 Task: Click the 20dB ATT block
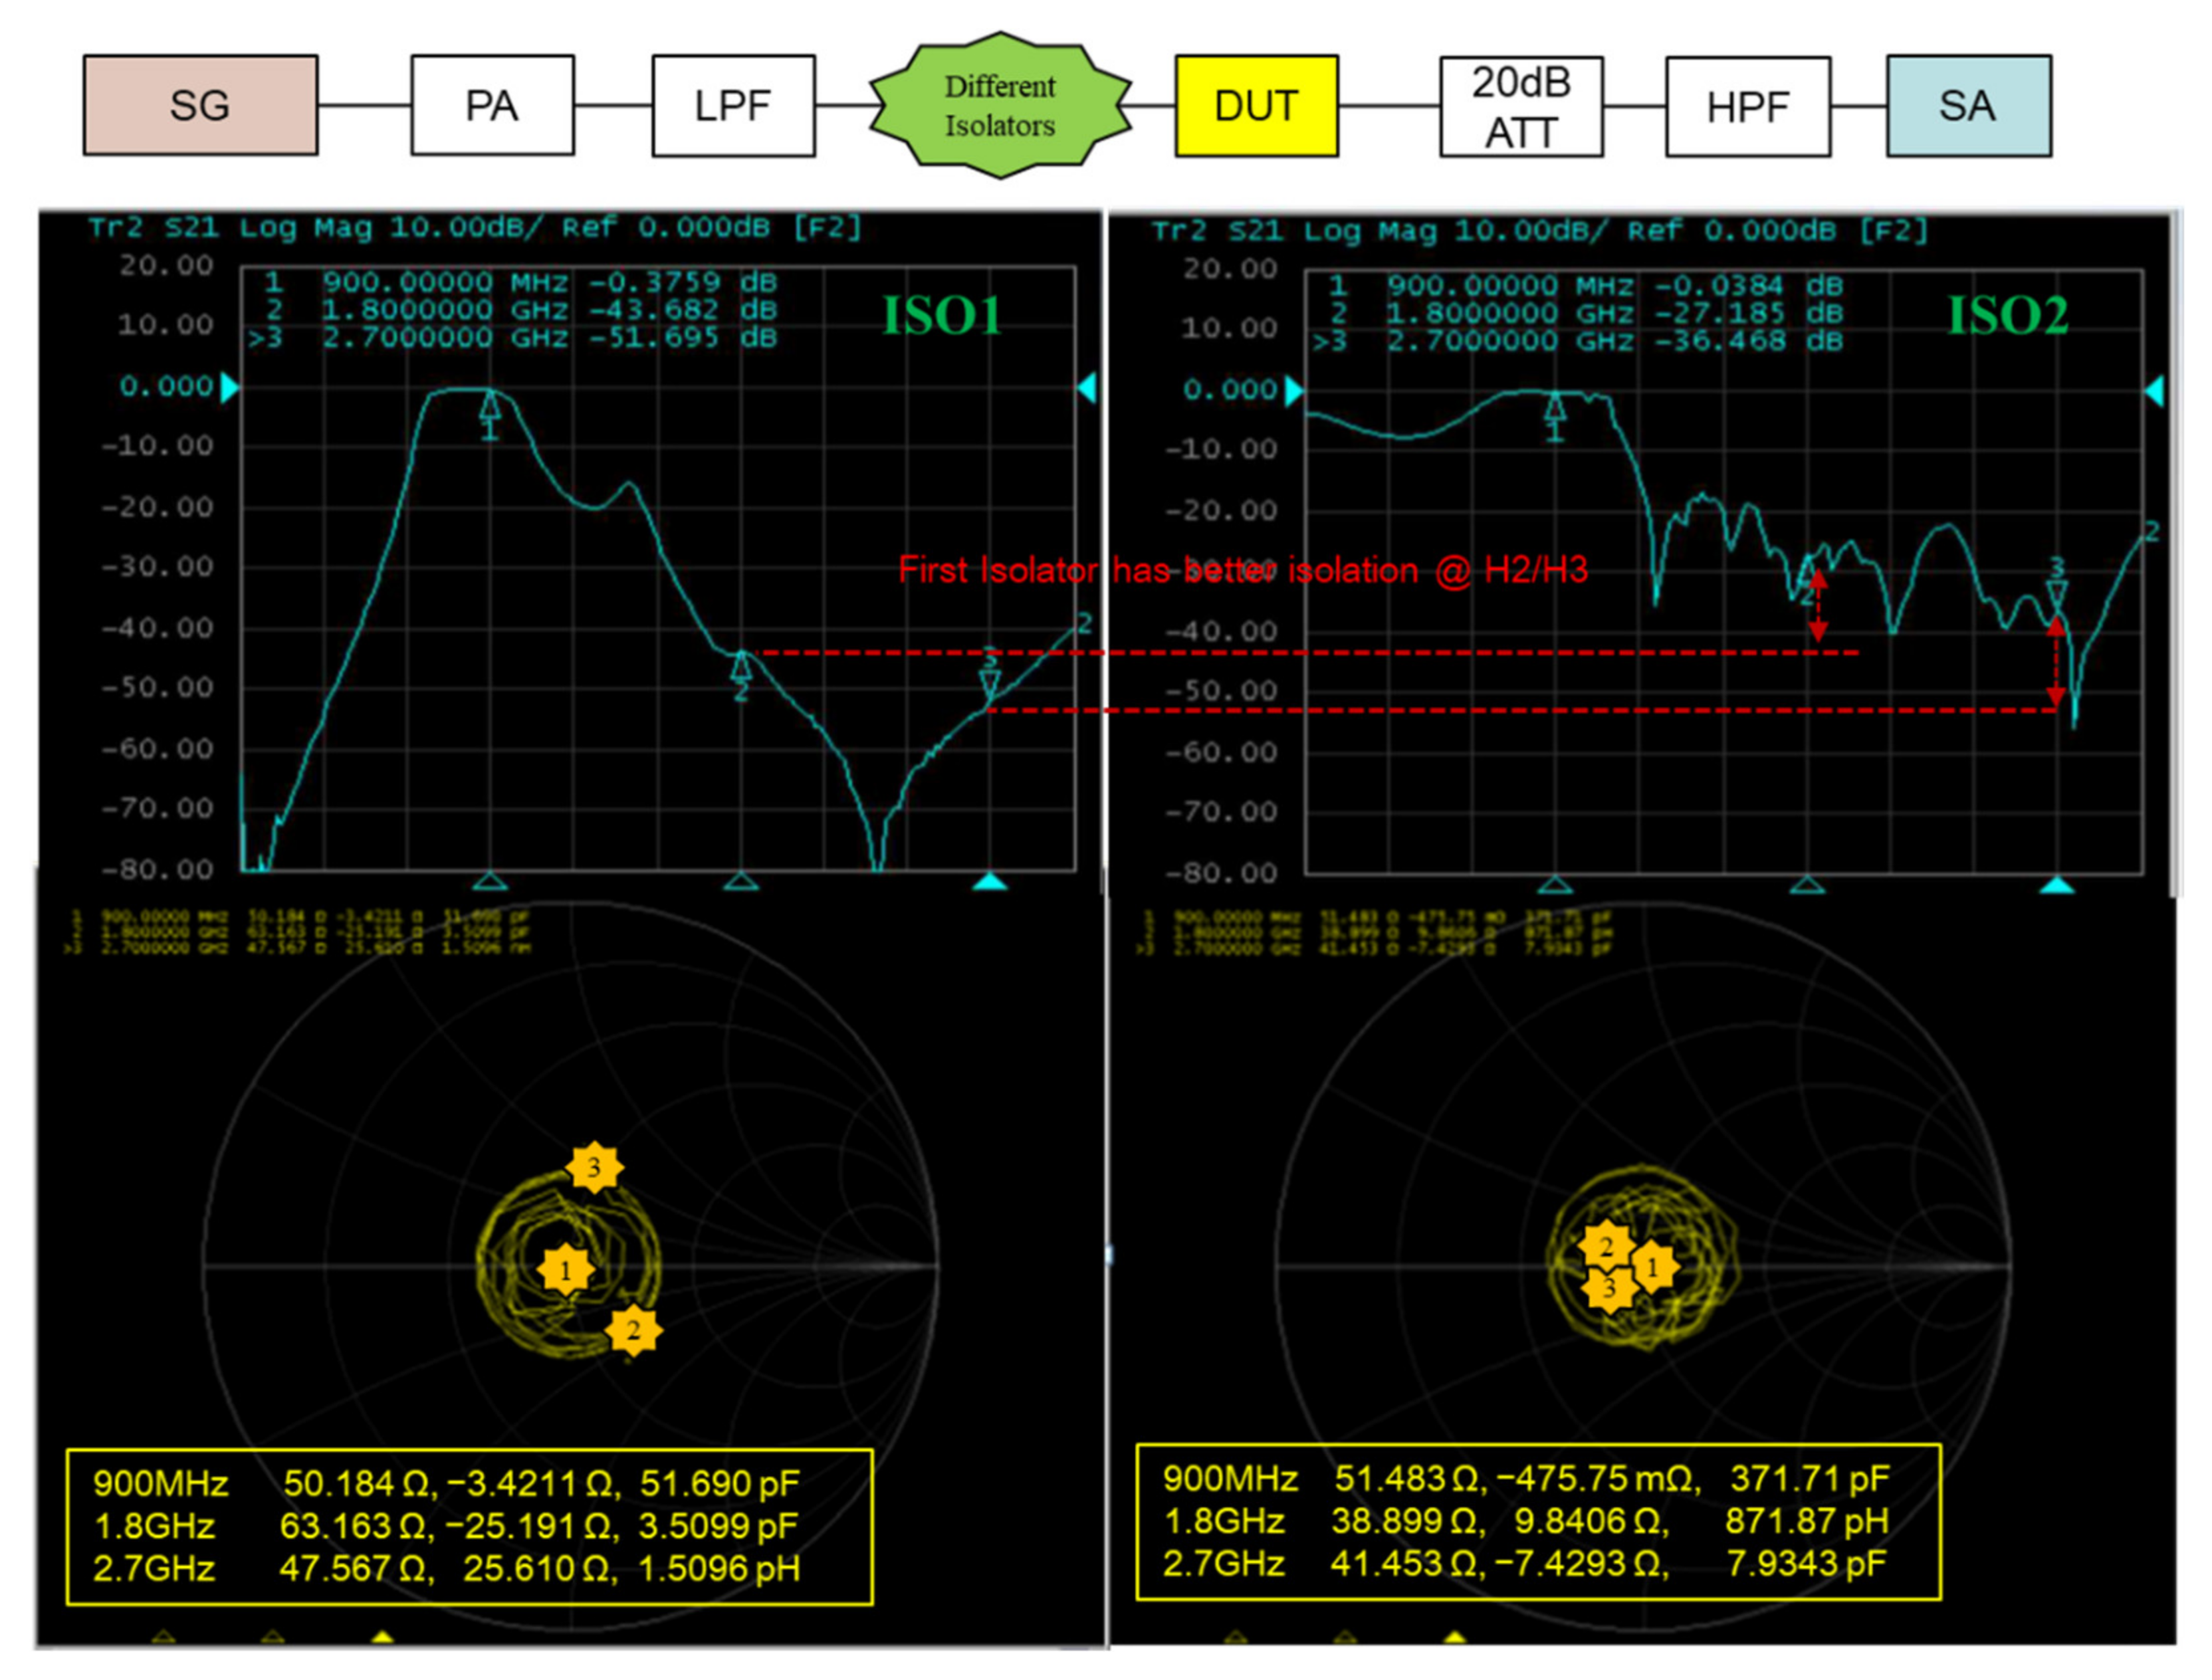pyautogui.click(x=1521, y=107)
